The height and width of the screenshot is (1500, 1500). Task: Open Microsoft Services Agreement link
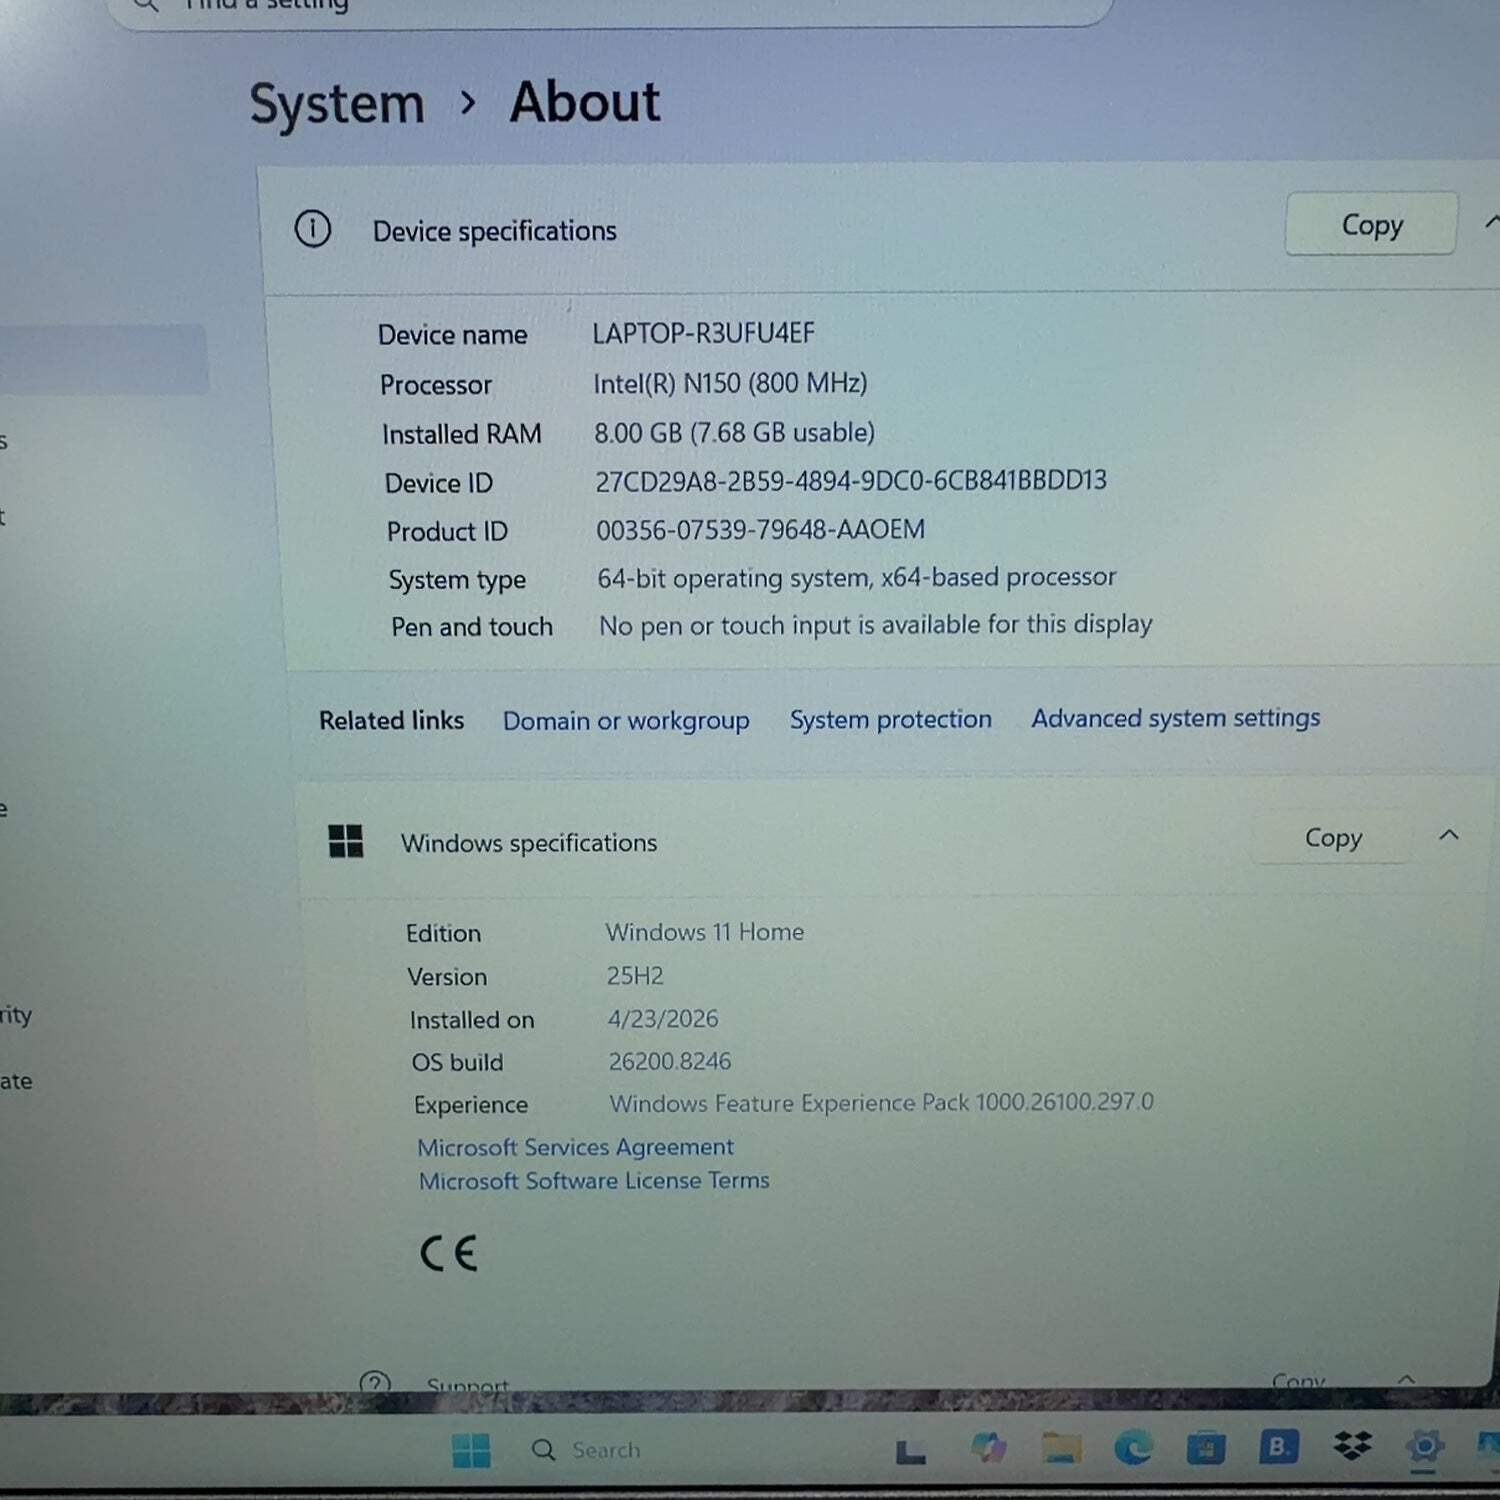click(x=575, y=1147)
